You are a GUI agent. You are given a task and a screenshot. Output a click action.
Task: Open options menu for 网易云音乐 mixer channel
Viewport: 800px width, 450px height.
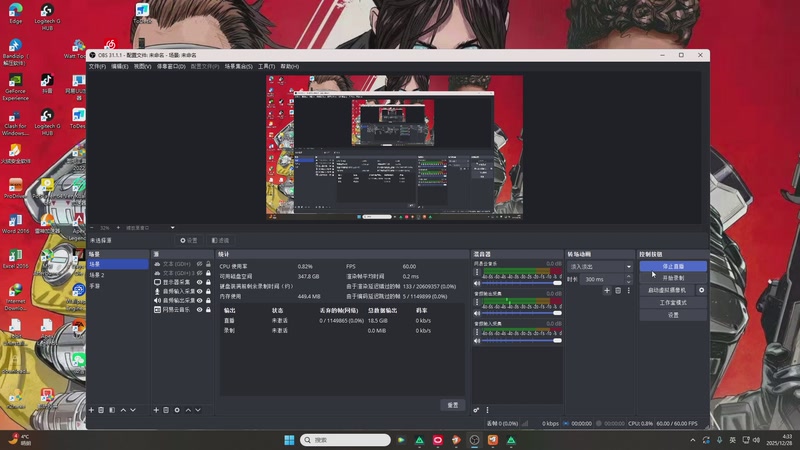pyautogui.click(x=477, y=272)
